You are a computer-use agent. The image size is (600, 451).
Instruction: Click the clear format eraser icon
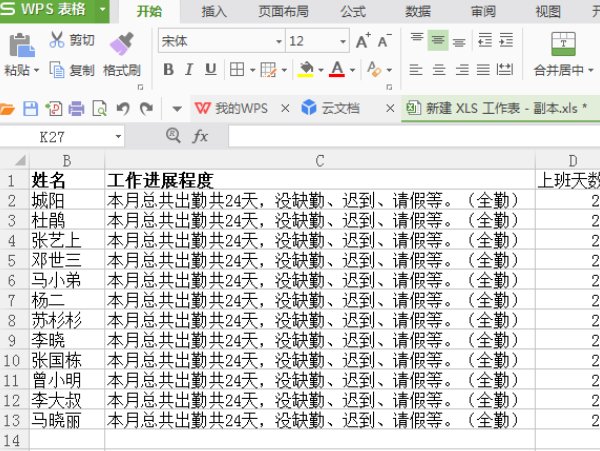tap(374, 70)
